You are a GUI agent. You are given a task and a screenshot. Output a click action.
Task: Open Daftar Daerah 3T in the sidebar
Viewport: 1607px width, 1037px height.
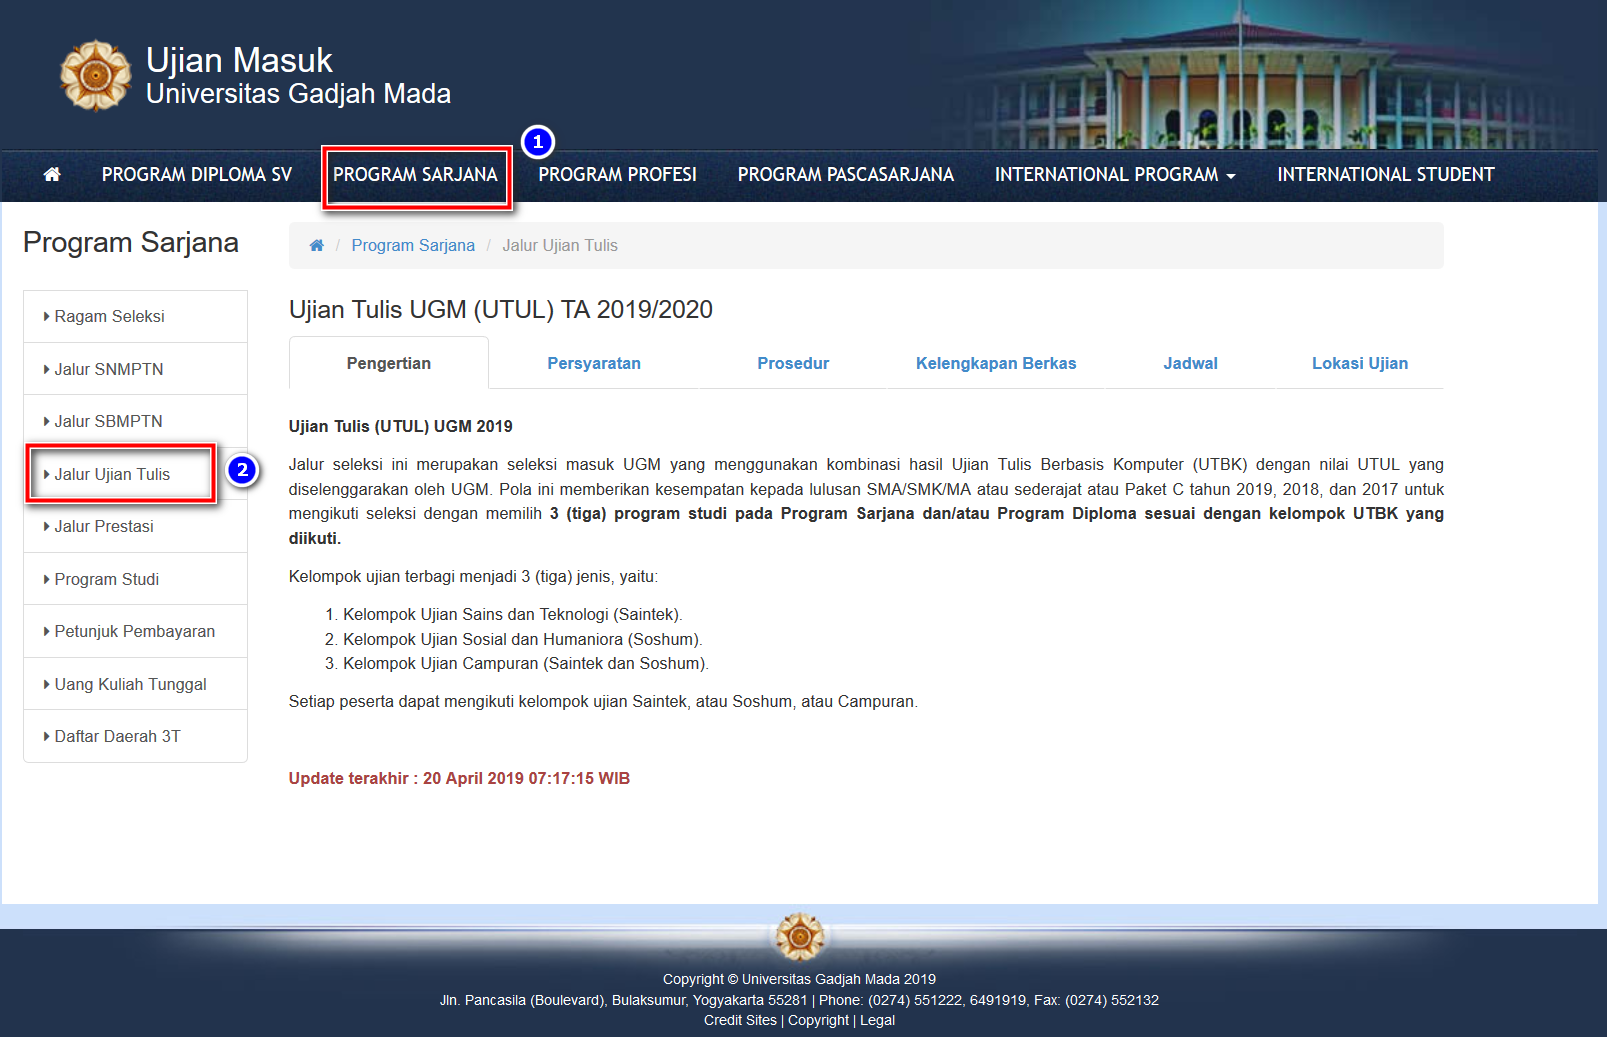[x=135, y=737]
